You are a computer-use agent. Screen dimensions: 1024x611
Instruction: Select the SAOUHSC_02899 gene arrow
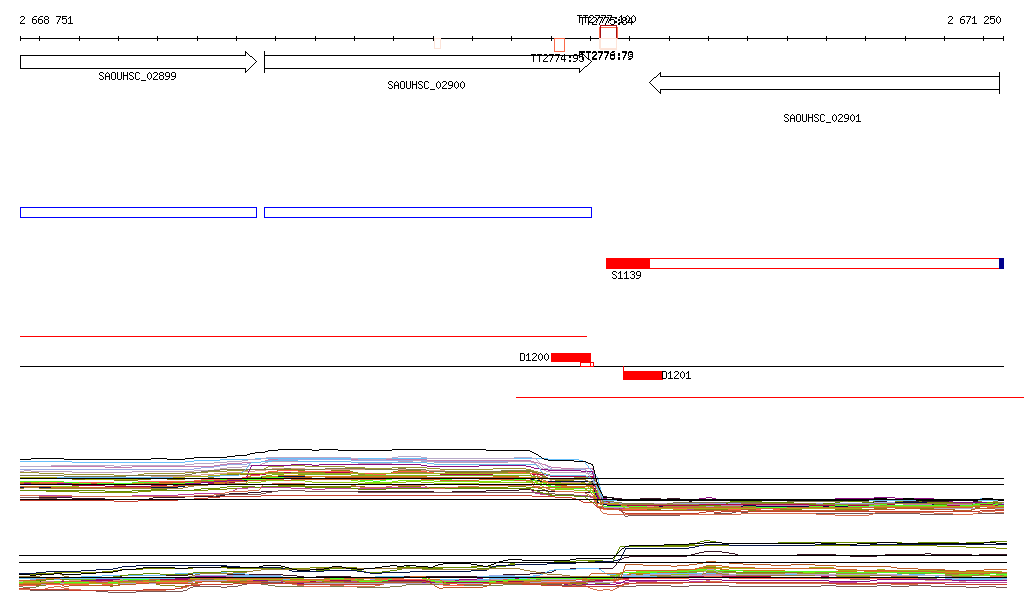tap(138, 62)
